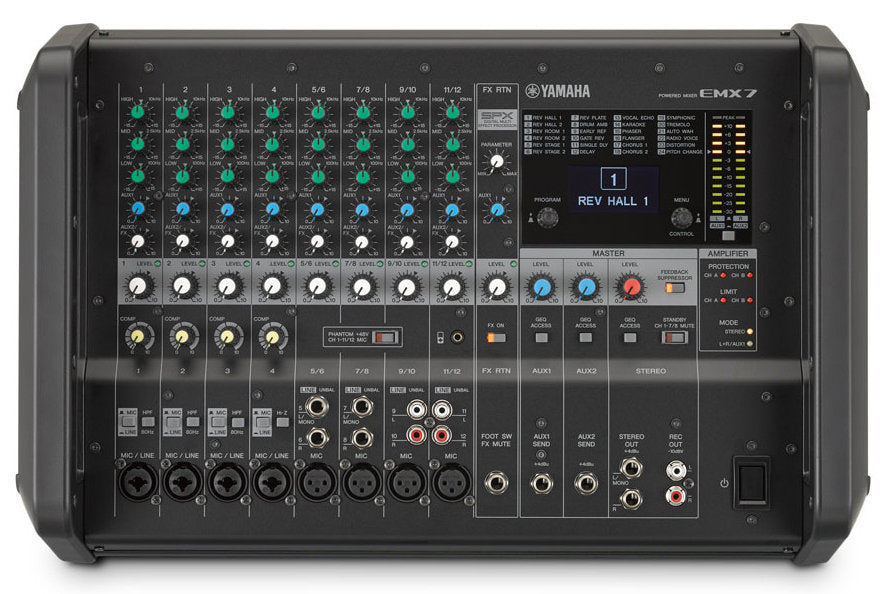This screenshot has width=890, height=594.
Task: Click the red STEREO master LEVEL knob
Action: [x=631, y=285]
